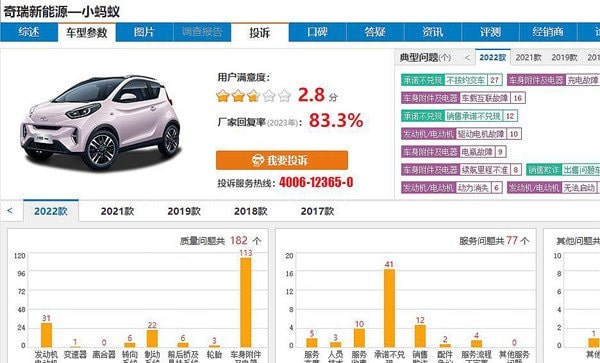The width and height of the screenshot is (600, 363).
Task: Click the 我要投诉 complaint button
Action: (282, 160)
